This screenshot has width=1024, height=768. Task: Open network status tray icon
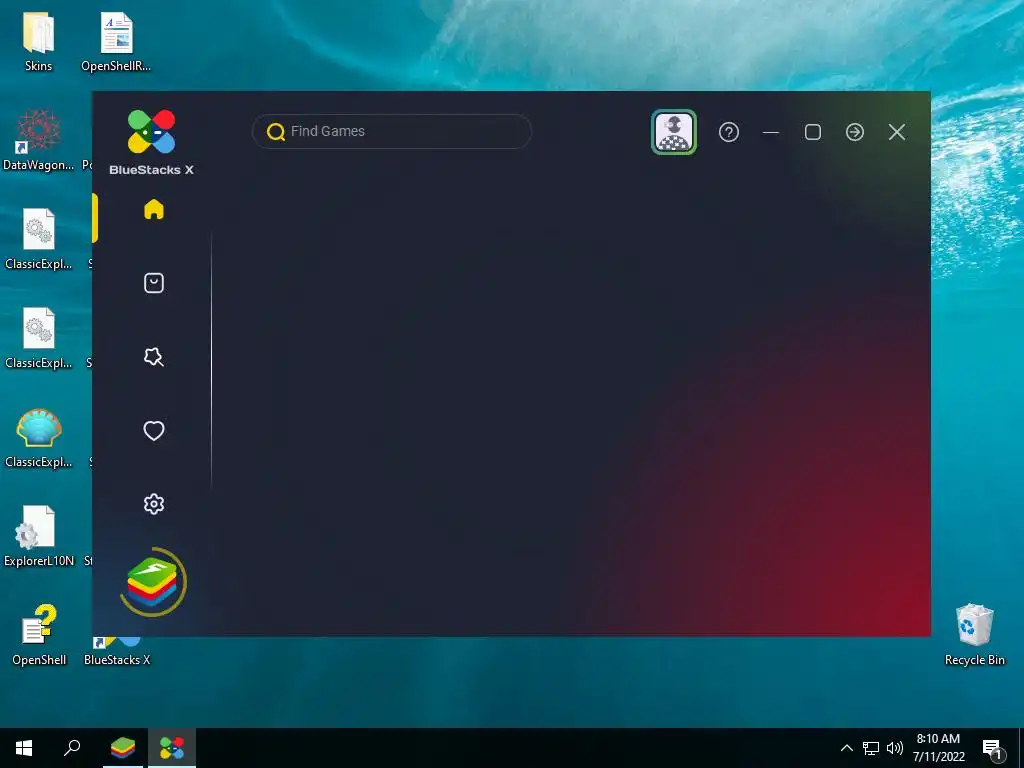tap(871, 748)
